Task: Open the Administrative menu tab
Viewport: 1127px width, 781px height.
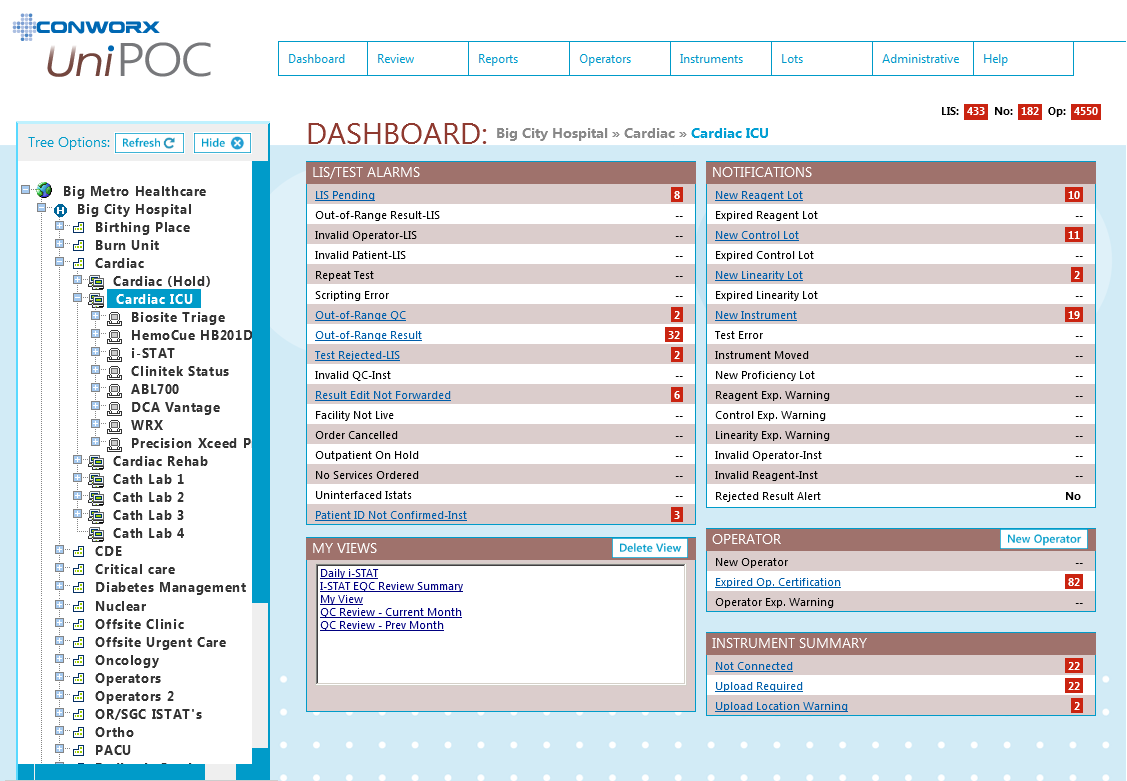Action: point(923,59)
